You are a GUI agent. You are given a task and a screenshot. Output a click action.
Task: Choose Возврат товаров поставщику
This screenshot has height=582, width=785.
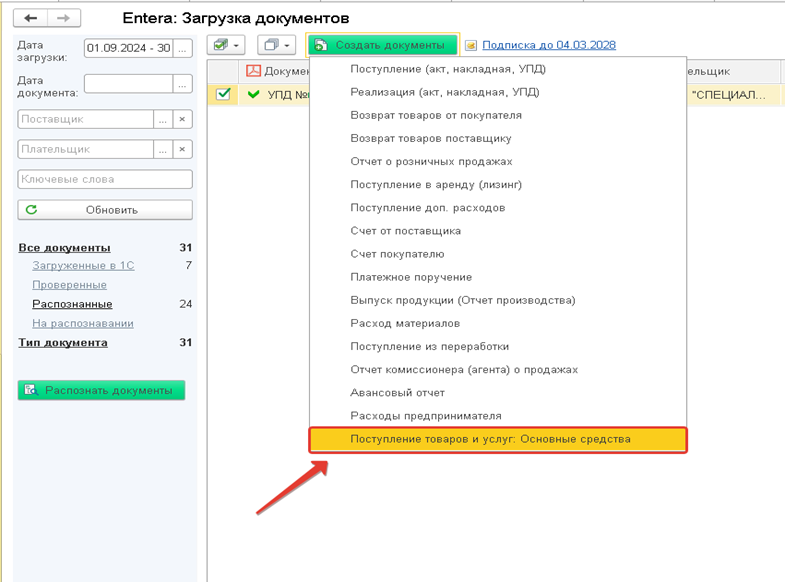coord(498,138)
